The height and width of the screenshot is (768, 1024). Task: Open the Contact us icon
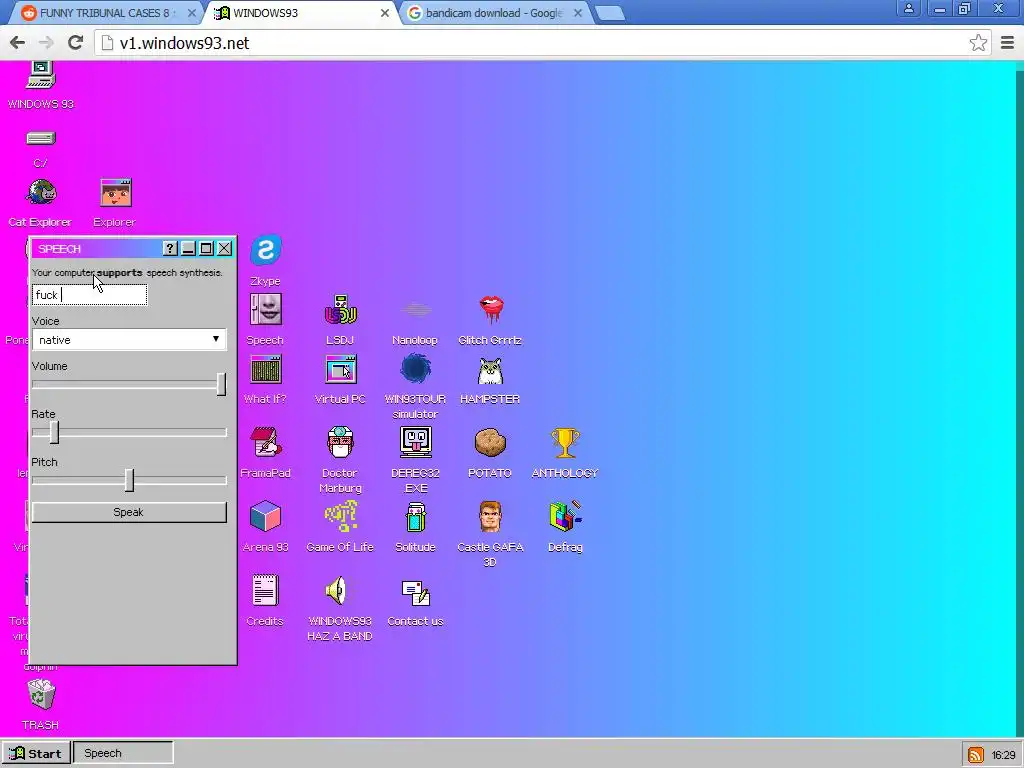click(x=416, y=592)
